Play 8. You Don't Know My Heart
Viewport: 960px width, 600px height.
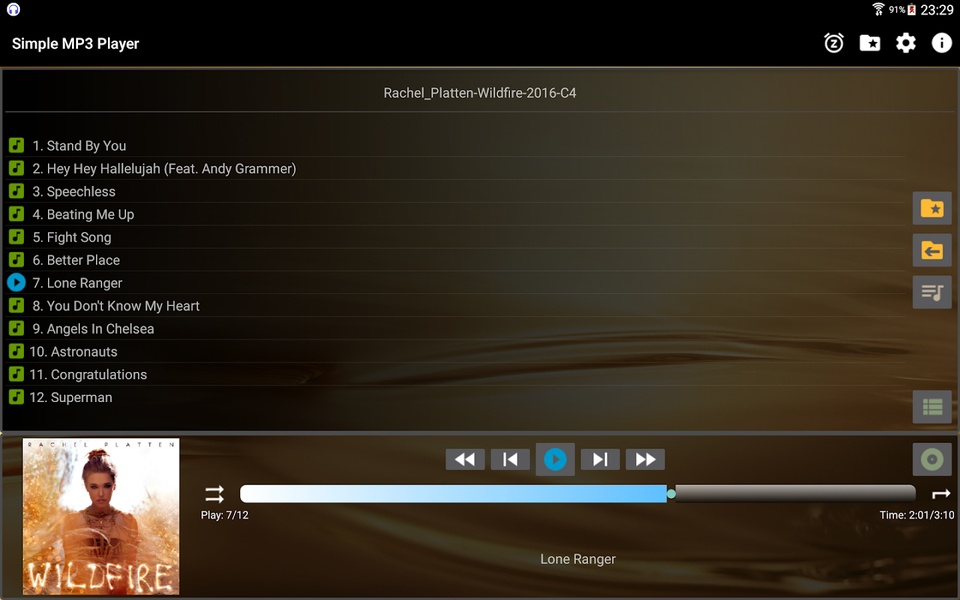[x=455, y=306]
